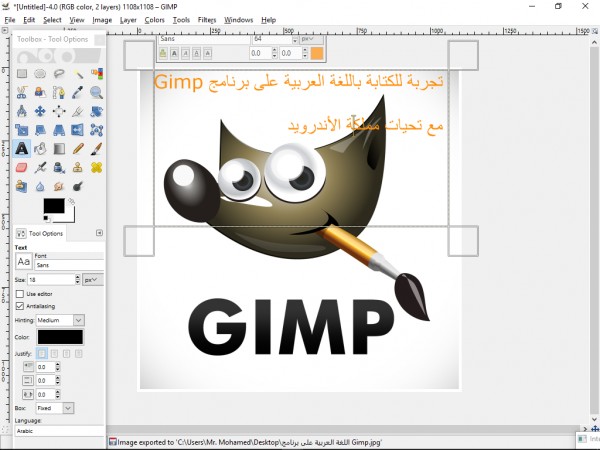Screen dimensions: 600x450
Task: Select the Fuzzy Select magic wand tool
Action: (78, 73)
